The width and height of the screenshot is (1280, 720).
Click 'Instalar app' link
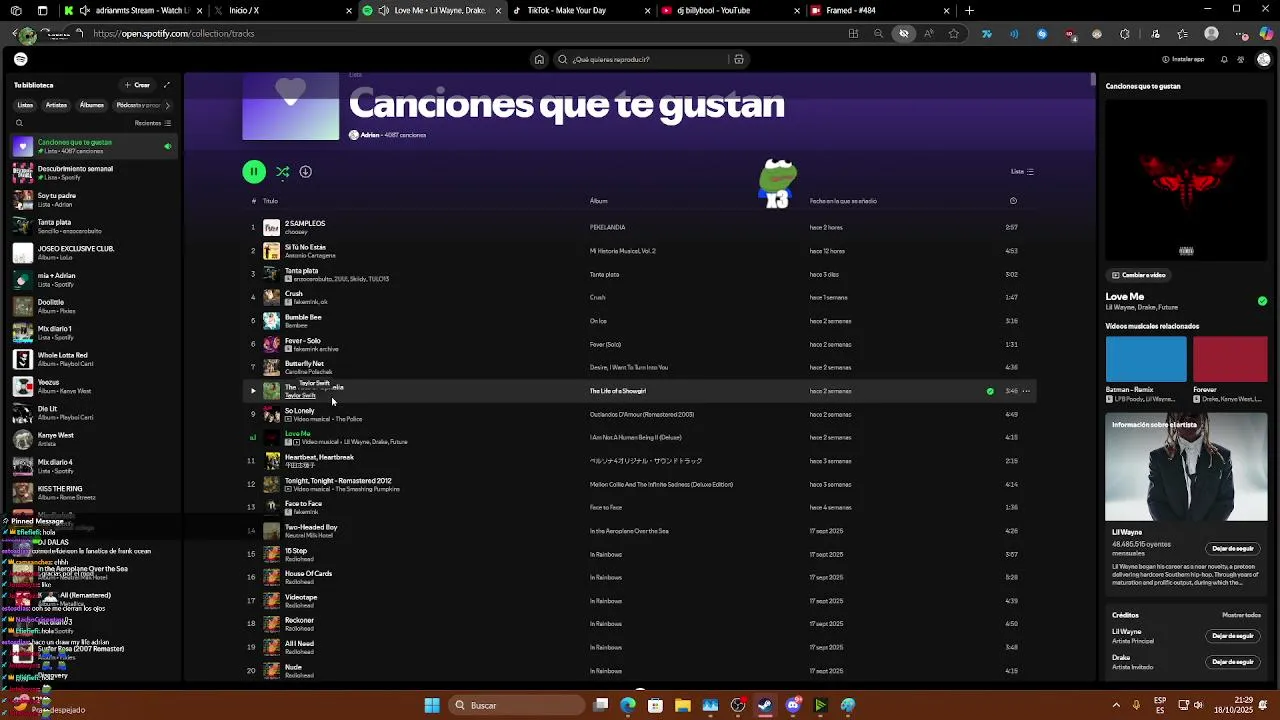coord(1183,59)
